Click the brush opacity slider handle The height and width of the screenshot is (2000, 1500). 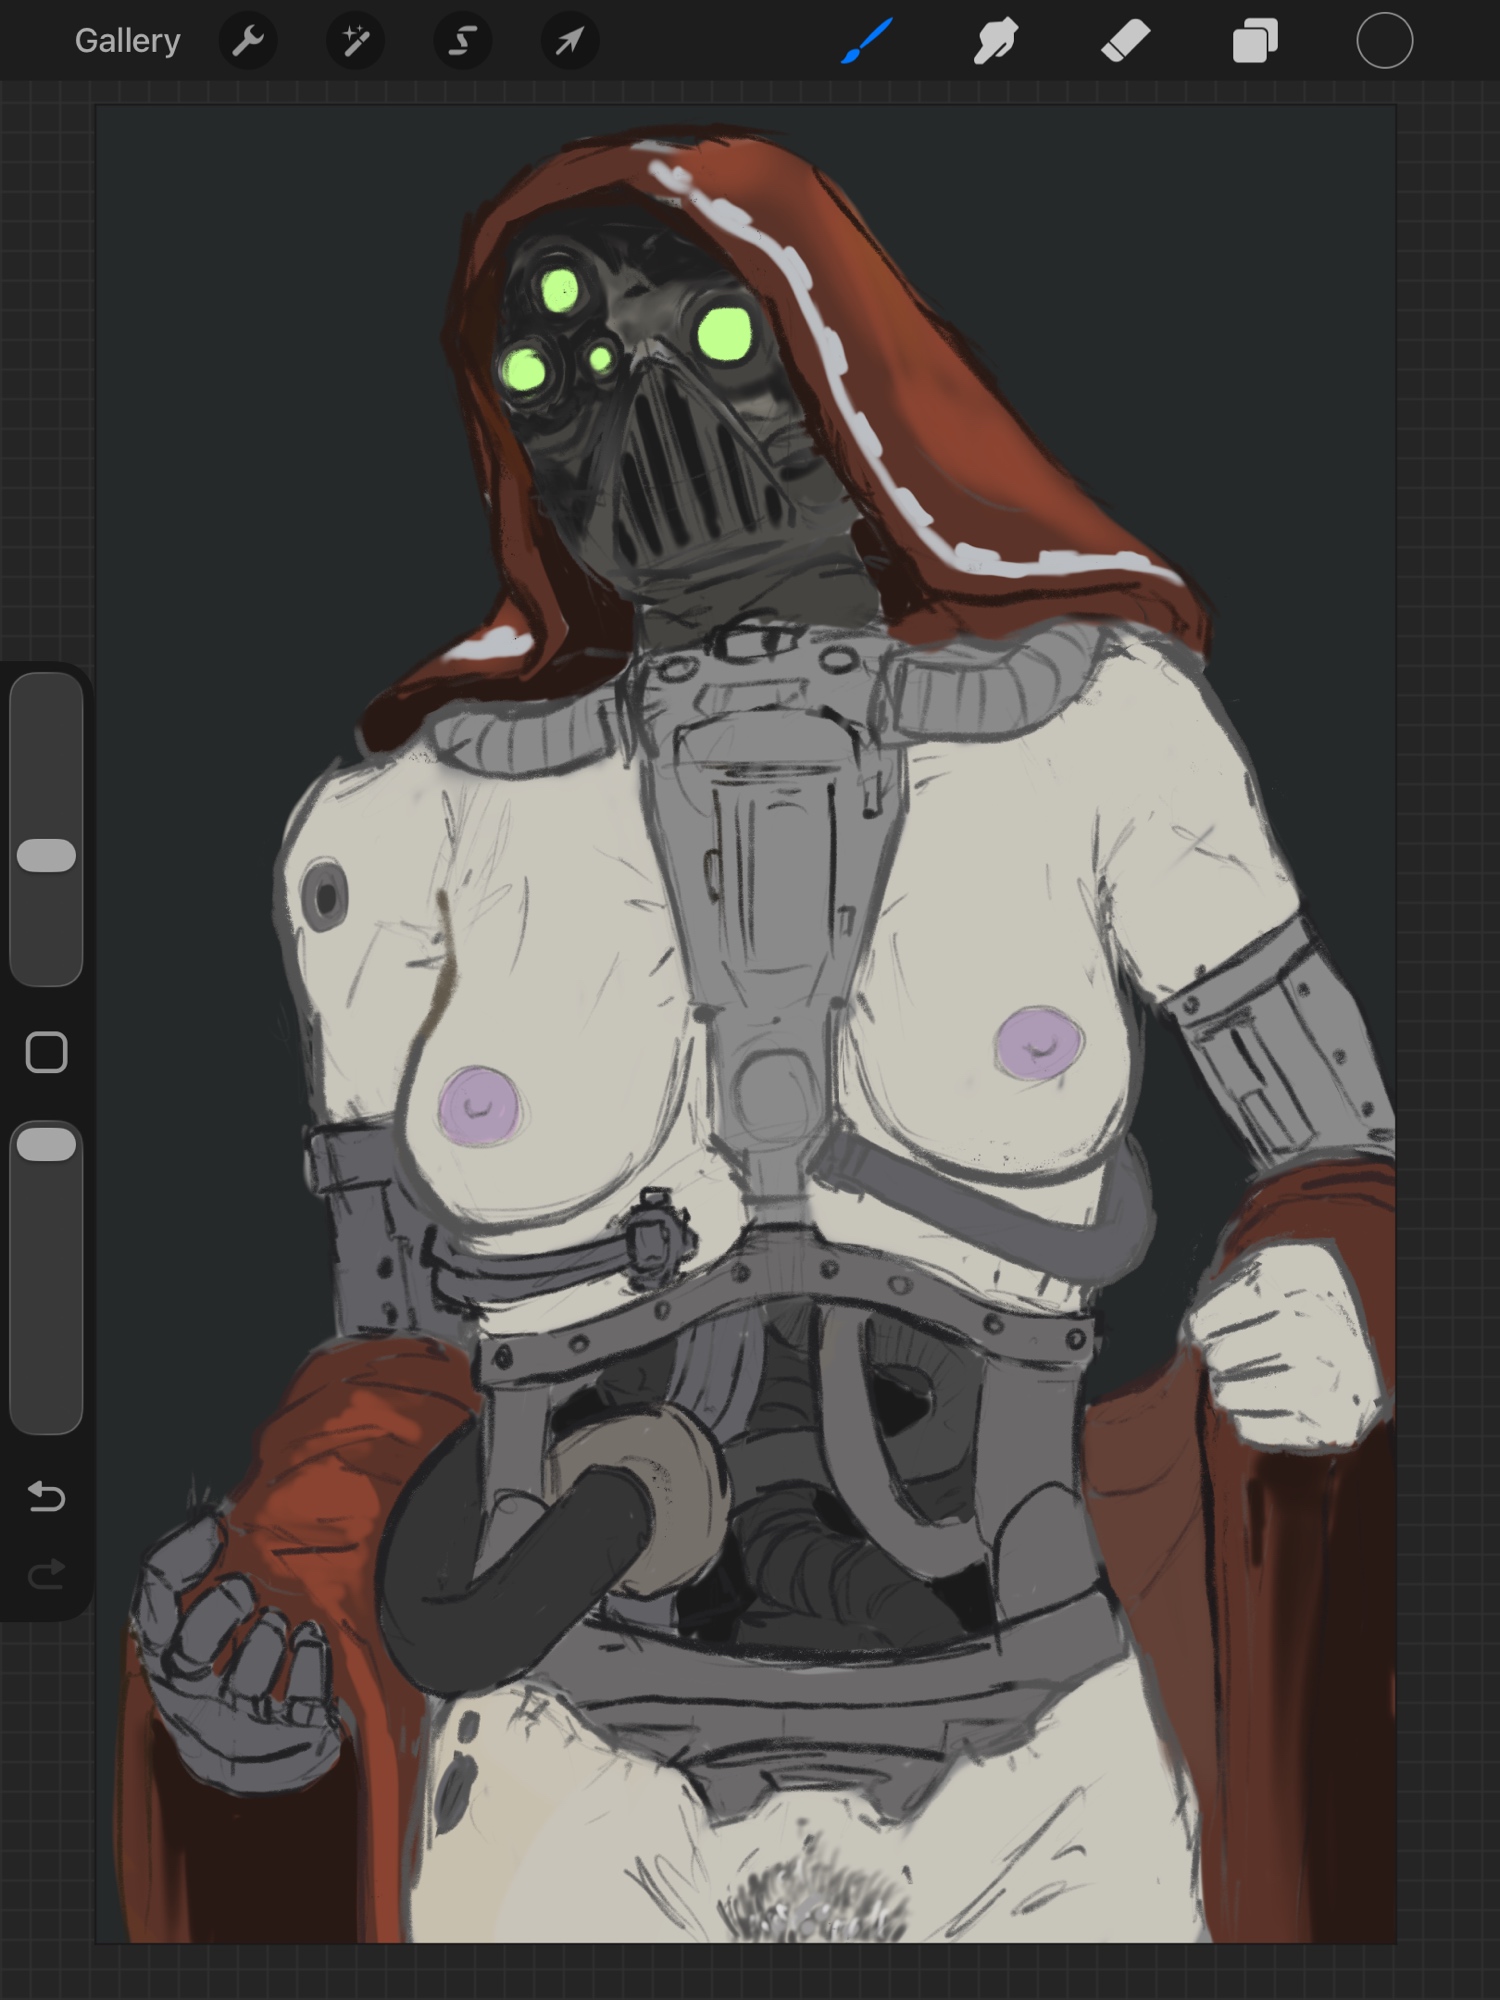point(47,1145)
